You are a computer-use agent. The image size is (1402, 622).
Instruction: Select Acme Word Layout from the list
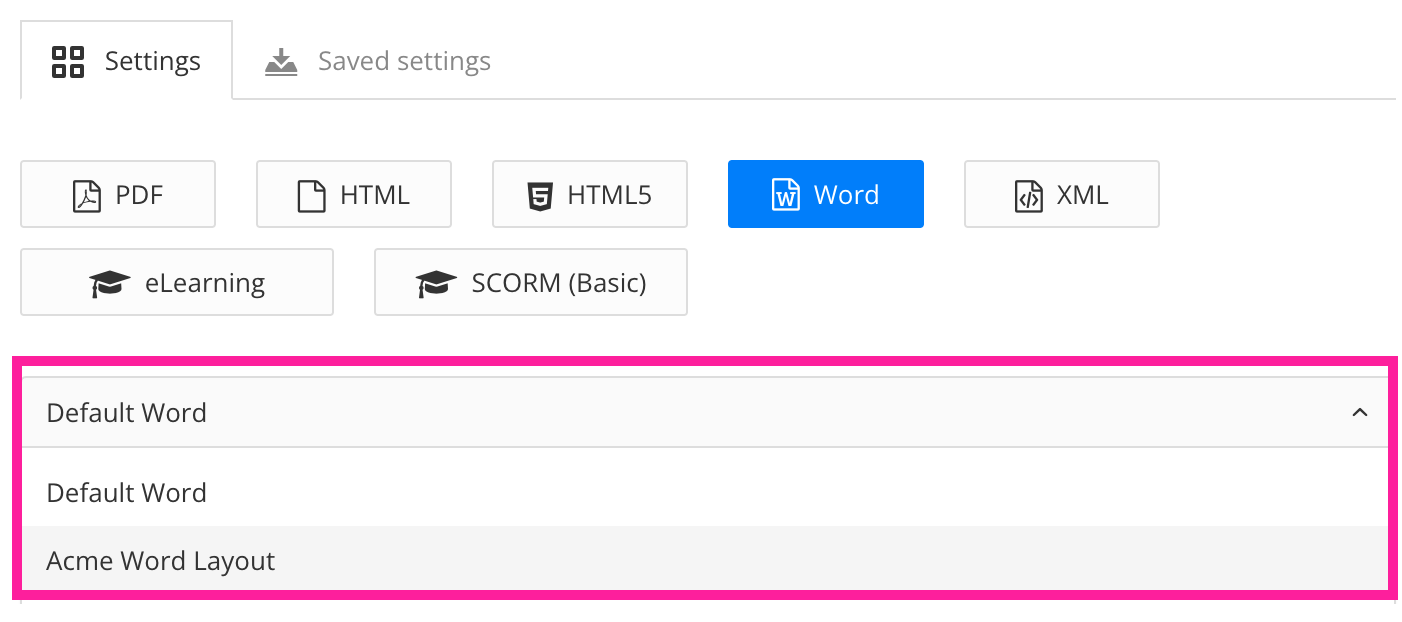point(160,560)
